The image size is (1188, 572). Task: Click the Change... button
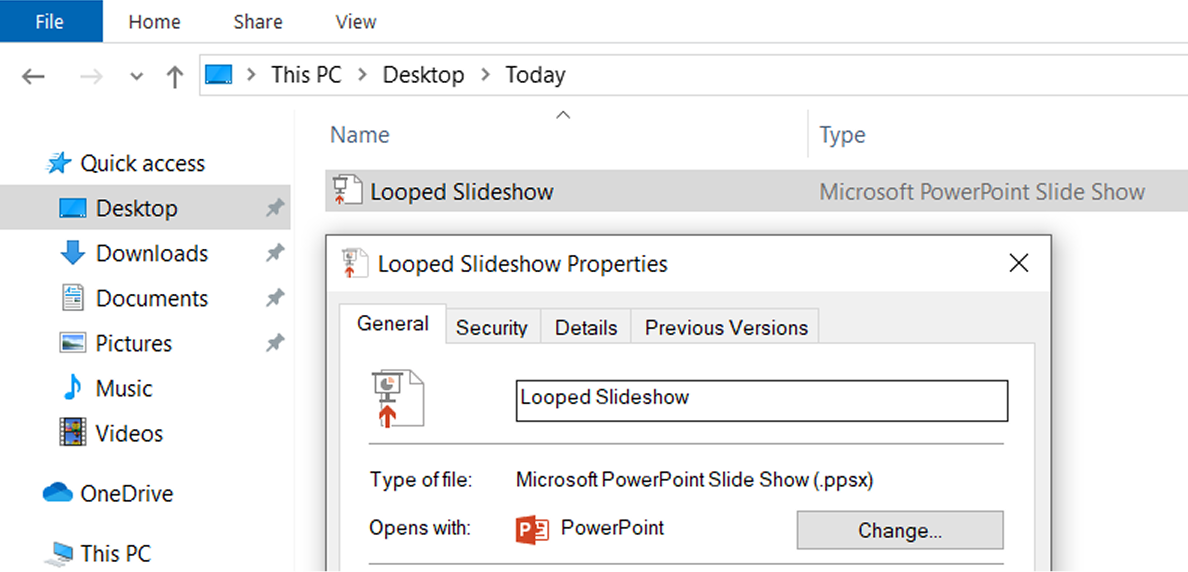click(899, 530)
